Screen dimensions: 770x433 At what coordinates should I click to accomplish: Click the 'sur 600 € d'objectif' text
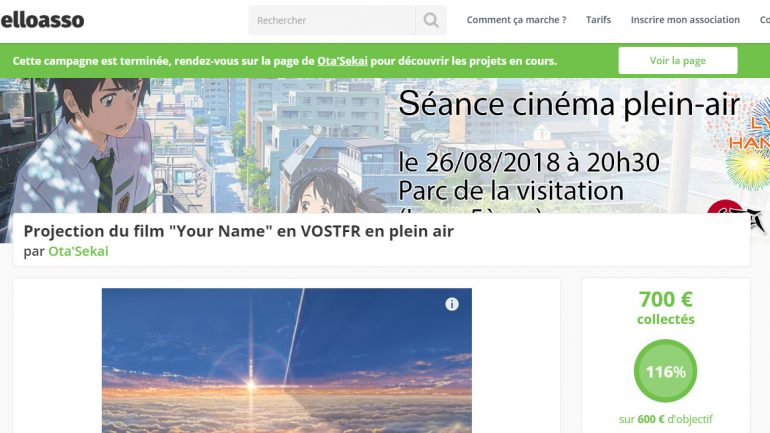click(x=665, y=419)
